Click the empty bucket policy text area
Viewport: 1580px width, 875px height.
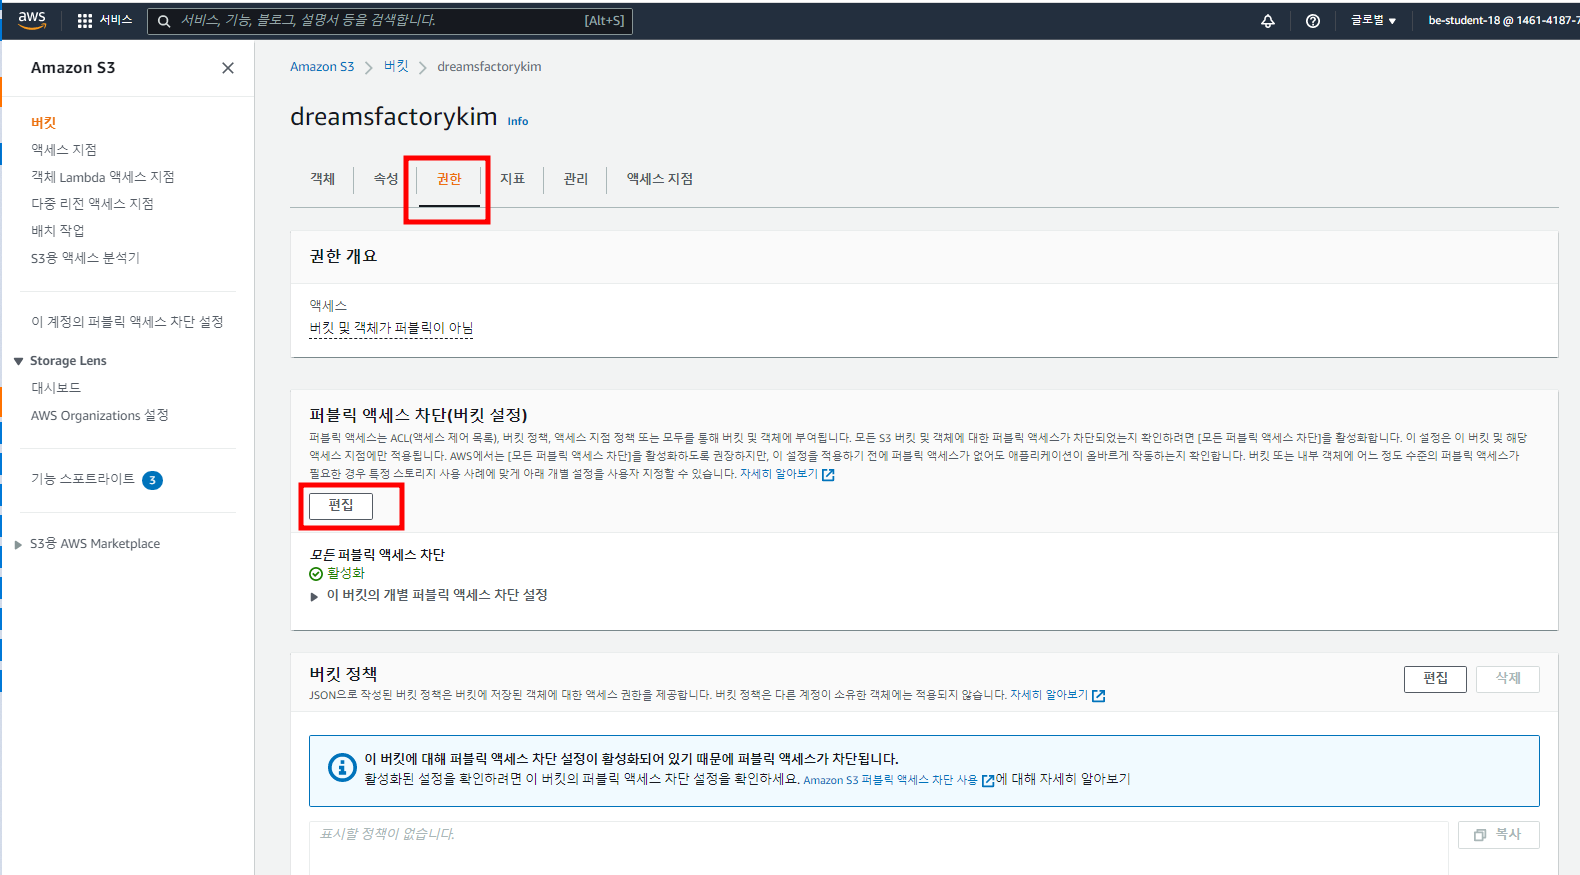point(879,849)
